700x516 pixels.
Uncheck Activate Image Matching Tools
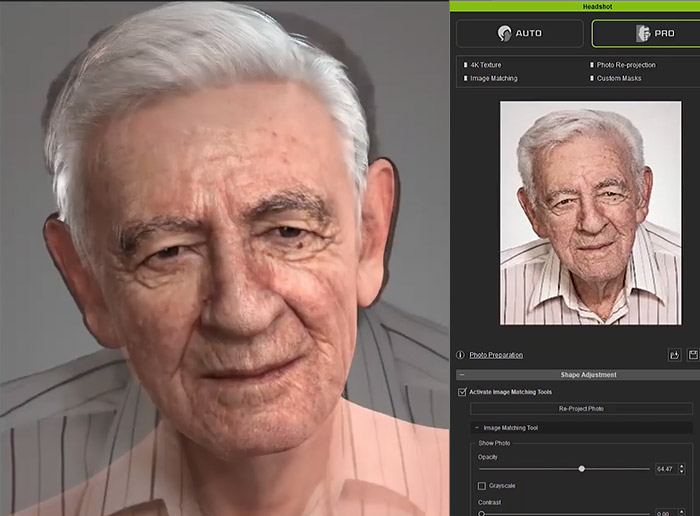[x=462, y=392]
